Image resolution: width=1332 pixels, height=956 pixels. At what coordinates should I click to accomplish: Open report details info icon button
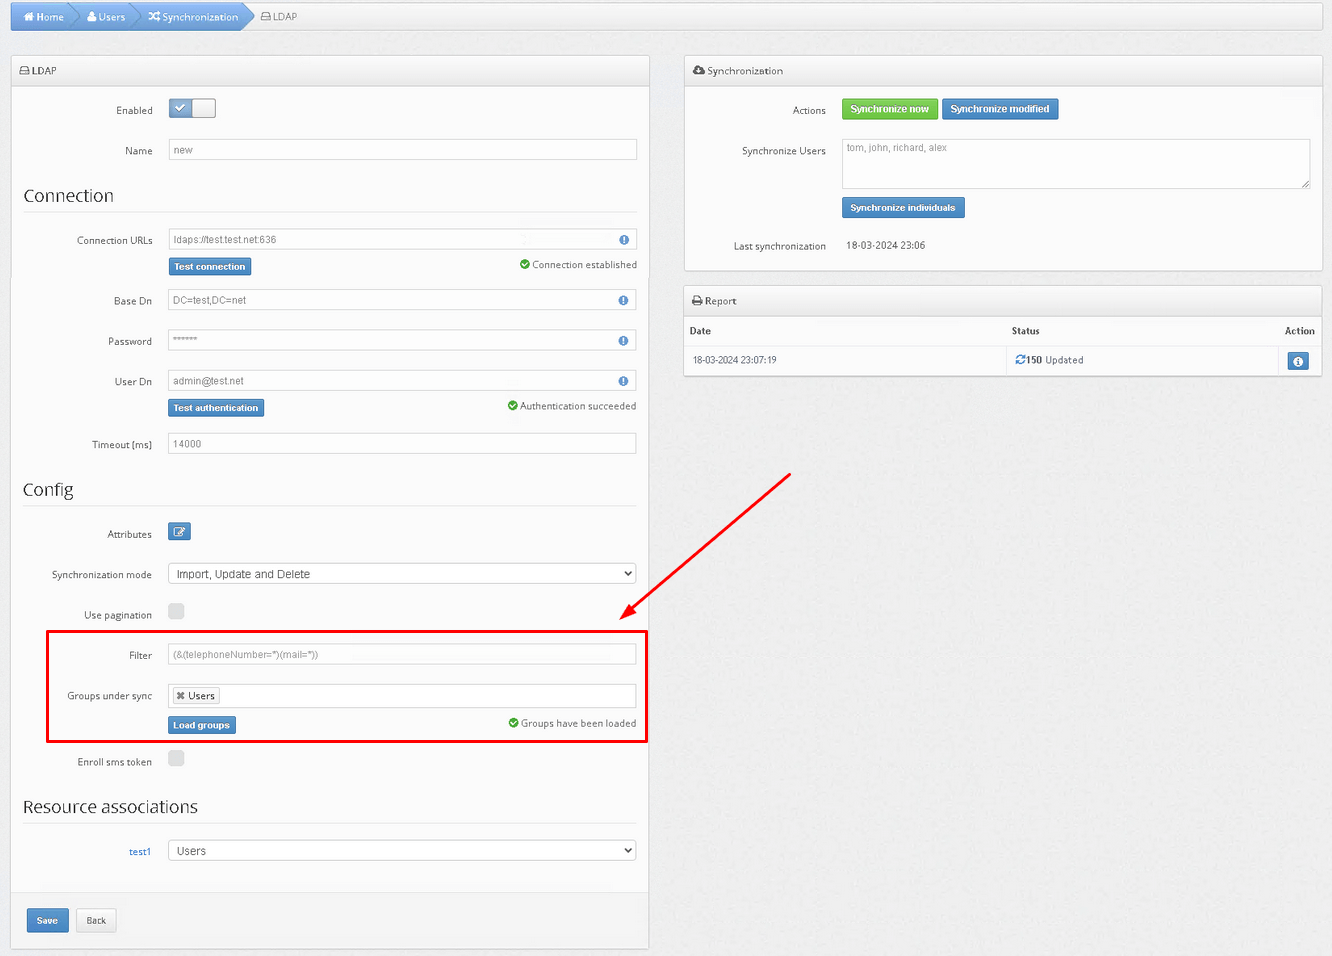pyautogui.click(x=1298, y=361)
